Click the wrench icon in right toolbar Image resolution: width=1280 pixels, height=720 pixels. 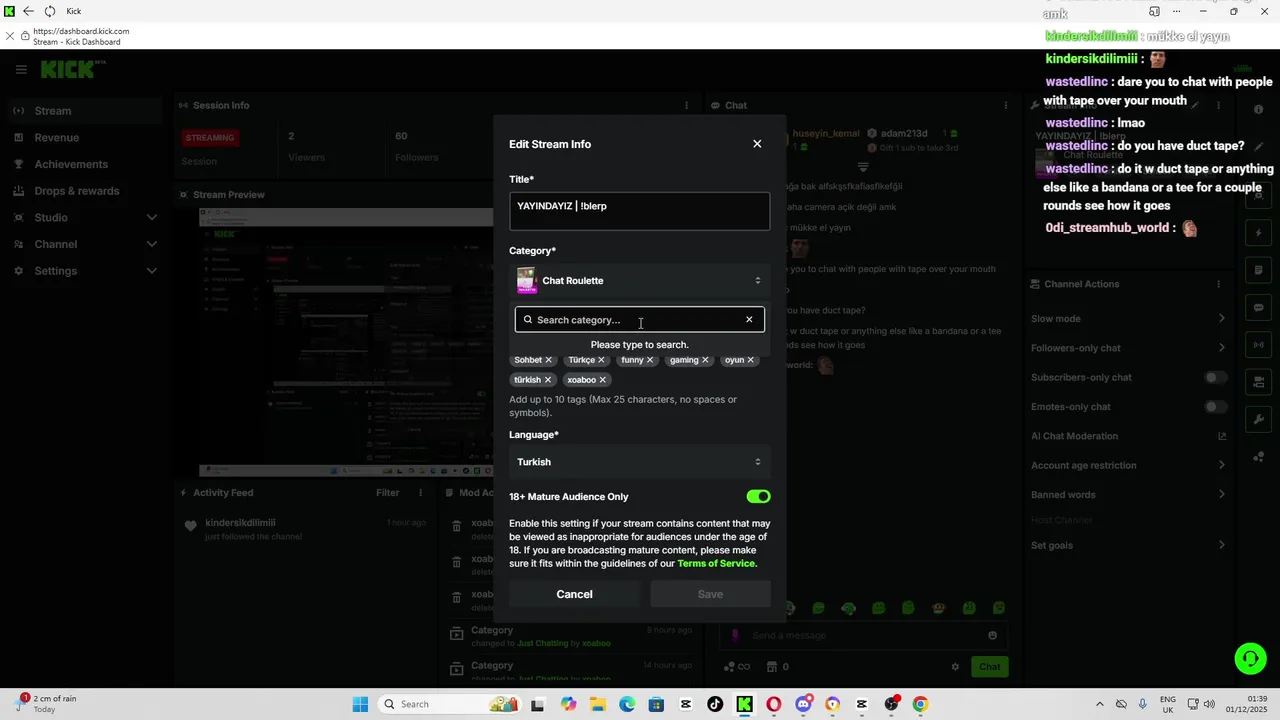point(1259,419)
